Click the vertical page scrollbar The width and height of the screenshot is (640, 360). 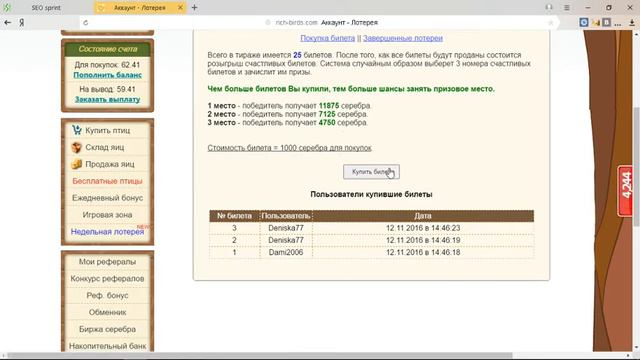[637, 166]
